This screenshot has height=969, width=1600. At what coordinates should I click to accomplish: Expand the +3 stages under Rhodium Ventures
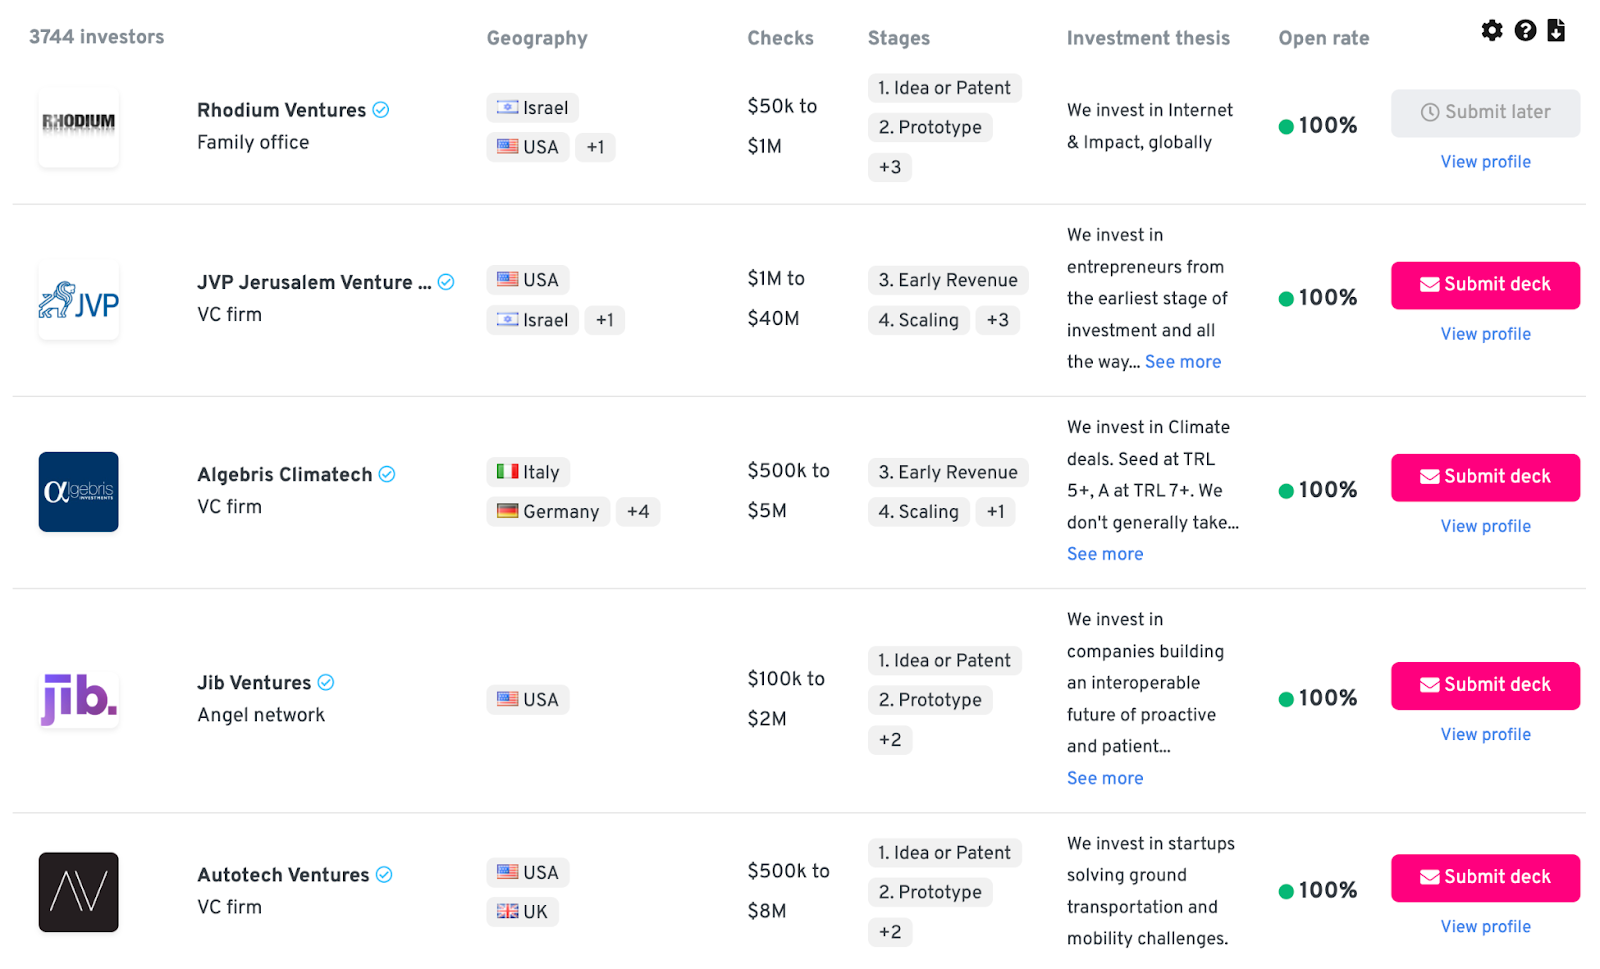[889, 167]
